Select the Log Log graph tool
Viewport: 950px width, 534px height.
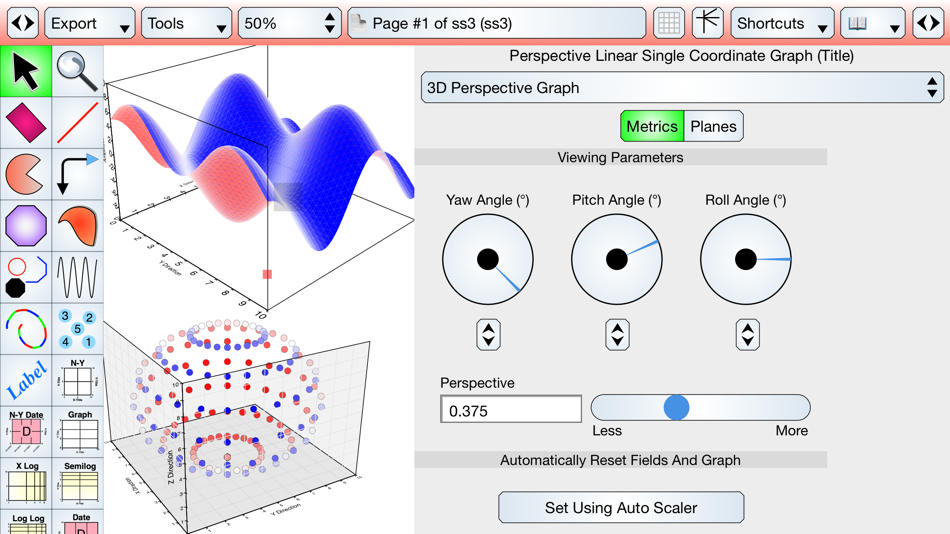click(x=26, y=522)
